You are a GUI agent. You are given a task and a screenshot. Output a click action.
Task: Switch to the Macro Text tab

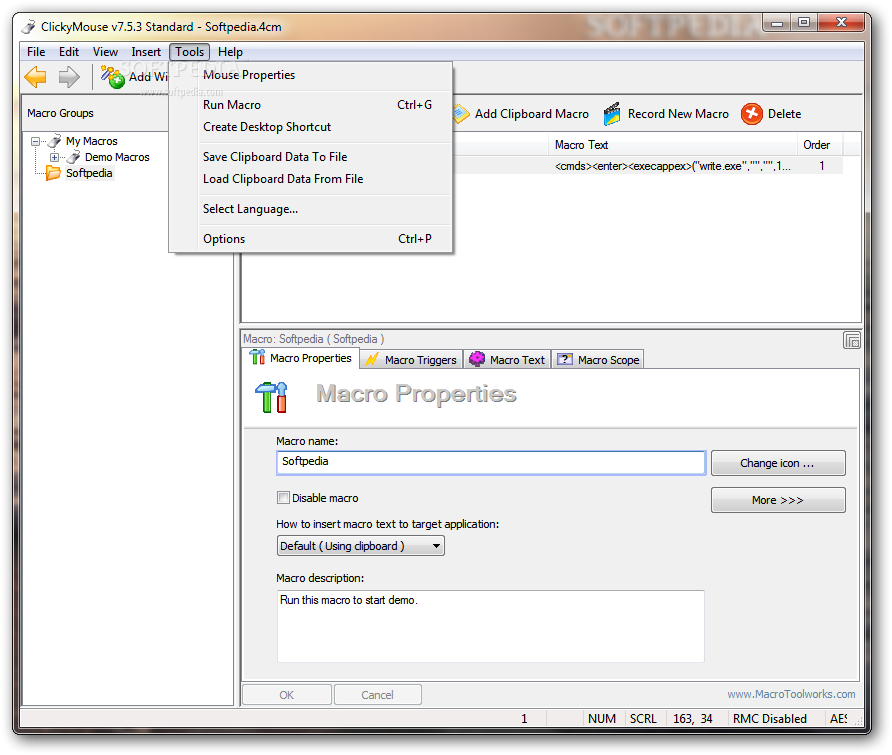[507, 360]
